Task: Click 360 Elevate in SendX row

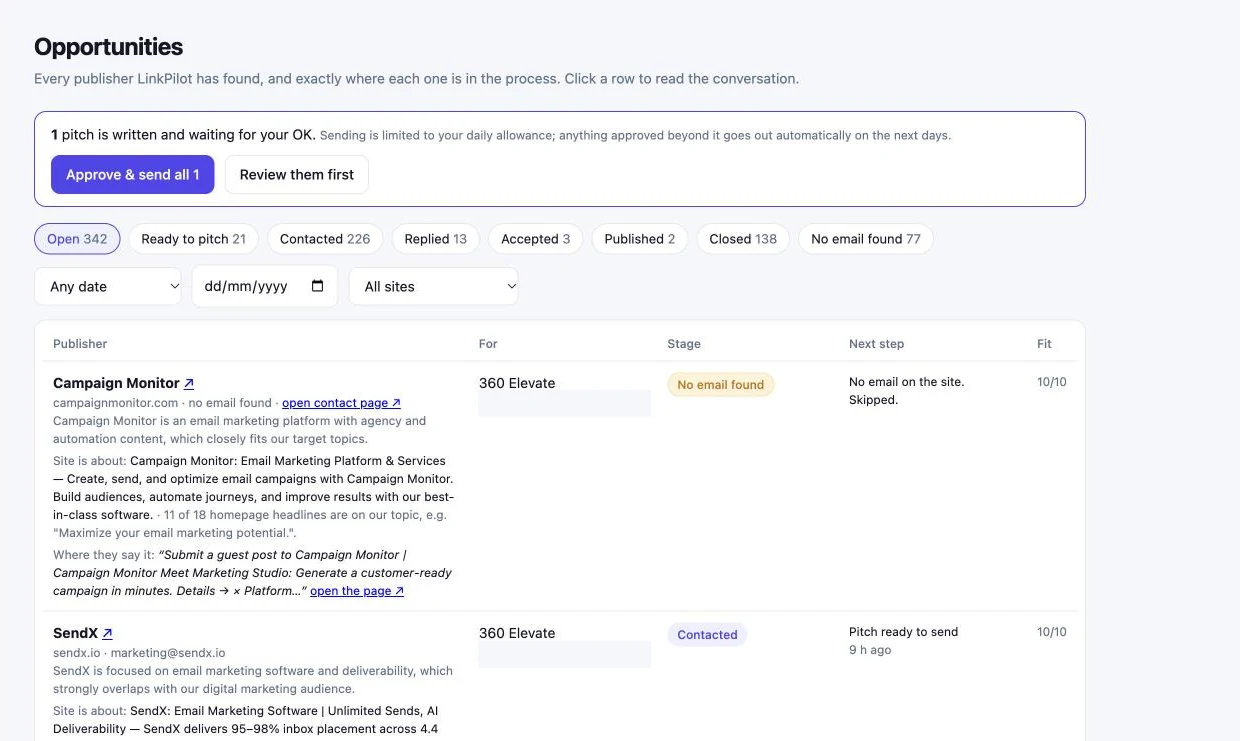Action: coord(517,633)
